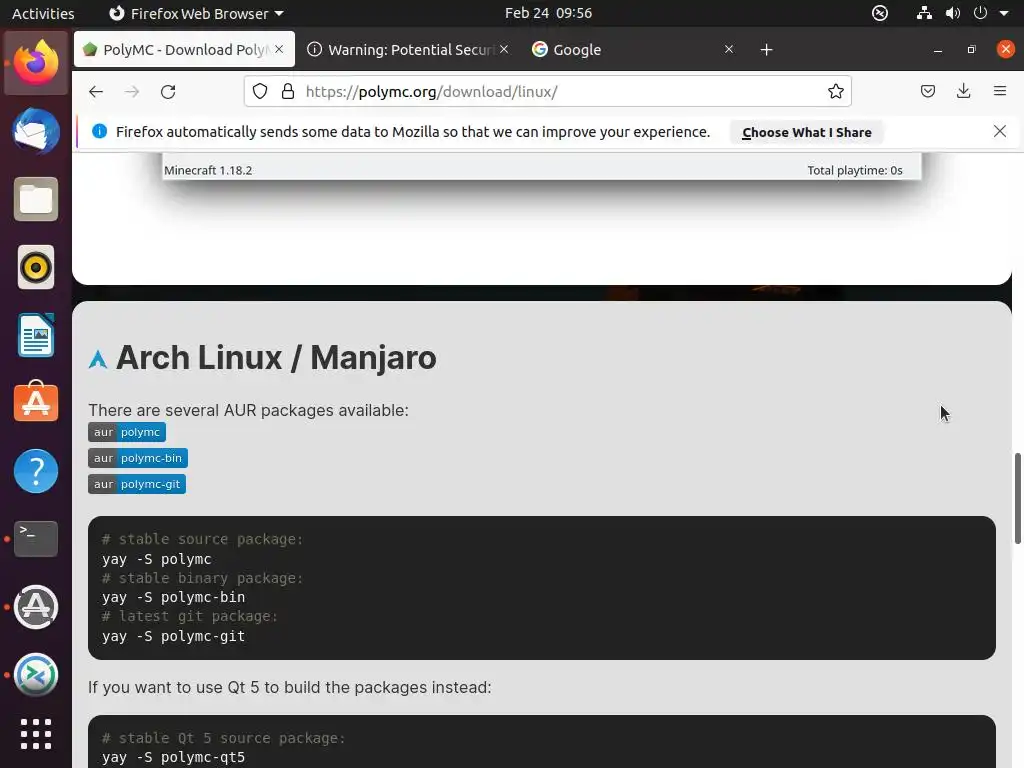Open the aur polymc-bin badge link
This screenshot has height=768, width=1024.
(x=138, y=458)
